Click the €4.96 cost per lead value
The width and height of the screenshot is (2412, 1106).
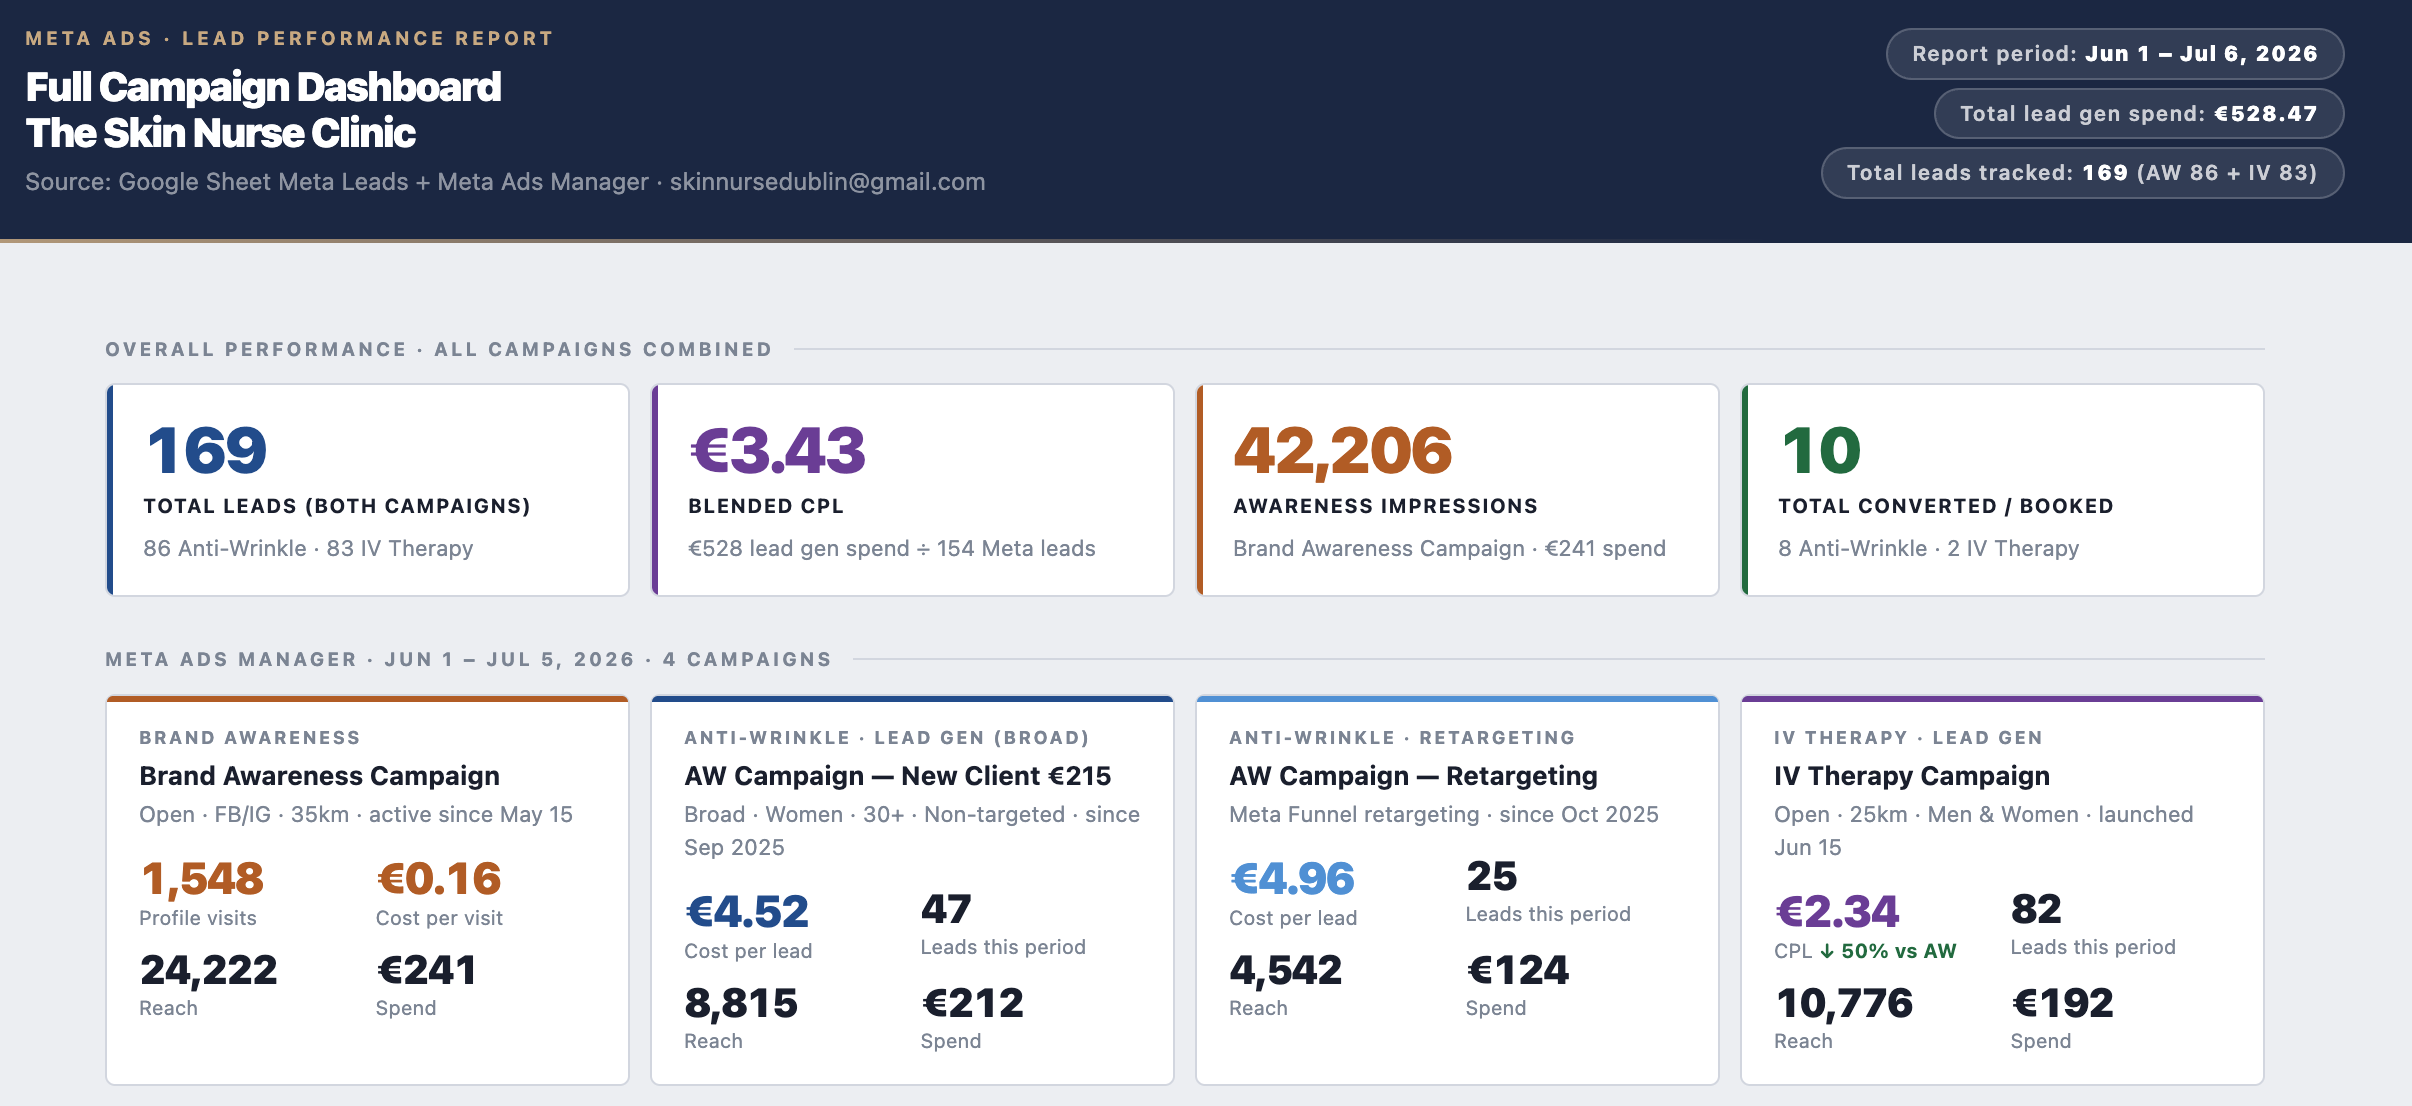tap(1292, 879)
